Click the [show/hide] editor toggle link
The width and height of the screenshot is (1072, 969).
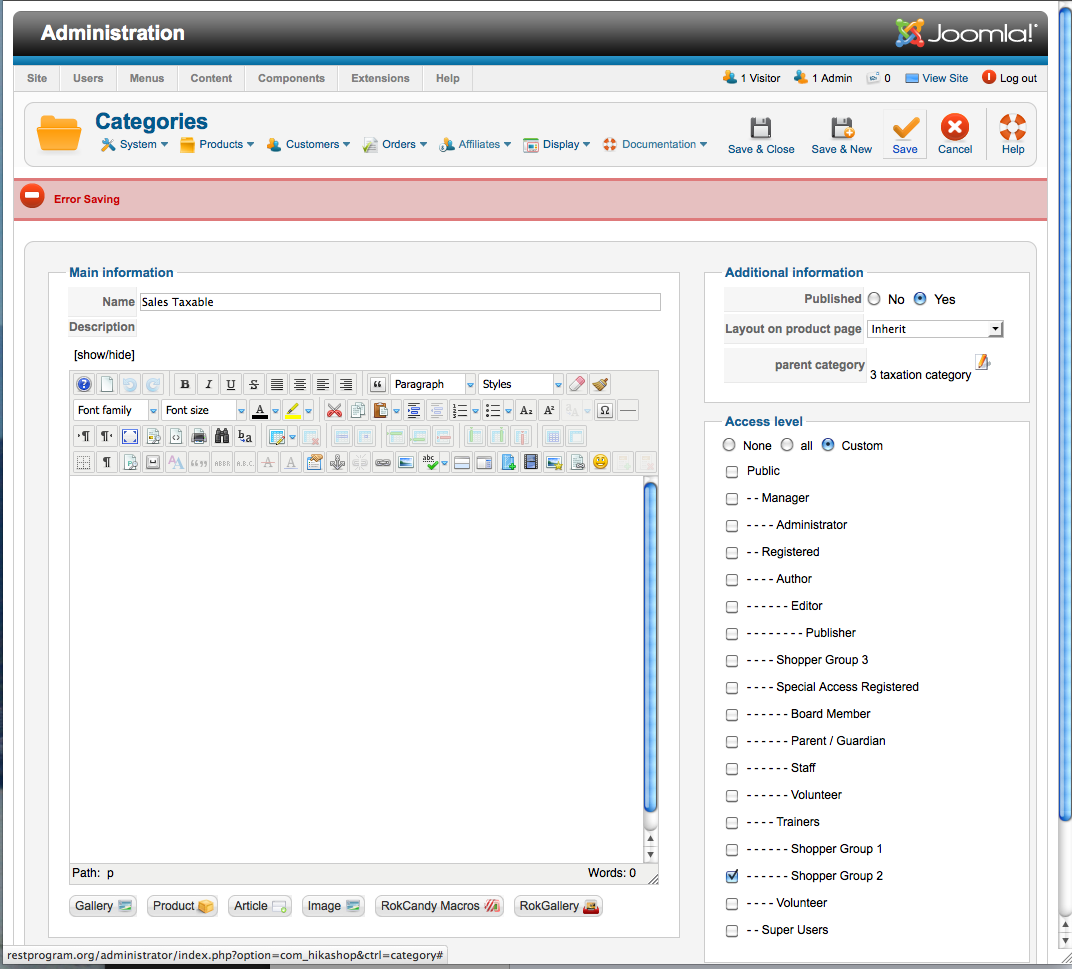pos(104,355)
